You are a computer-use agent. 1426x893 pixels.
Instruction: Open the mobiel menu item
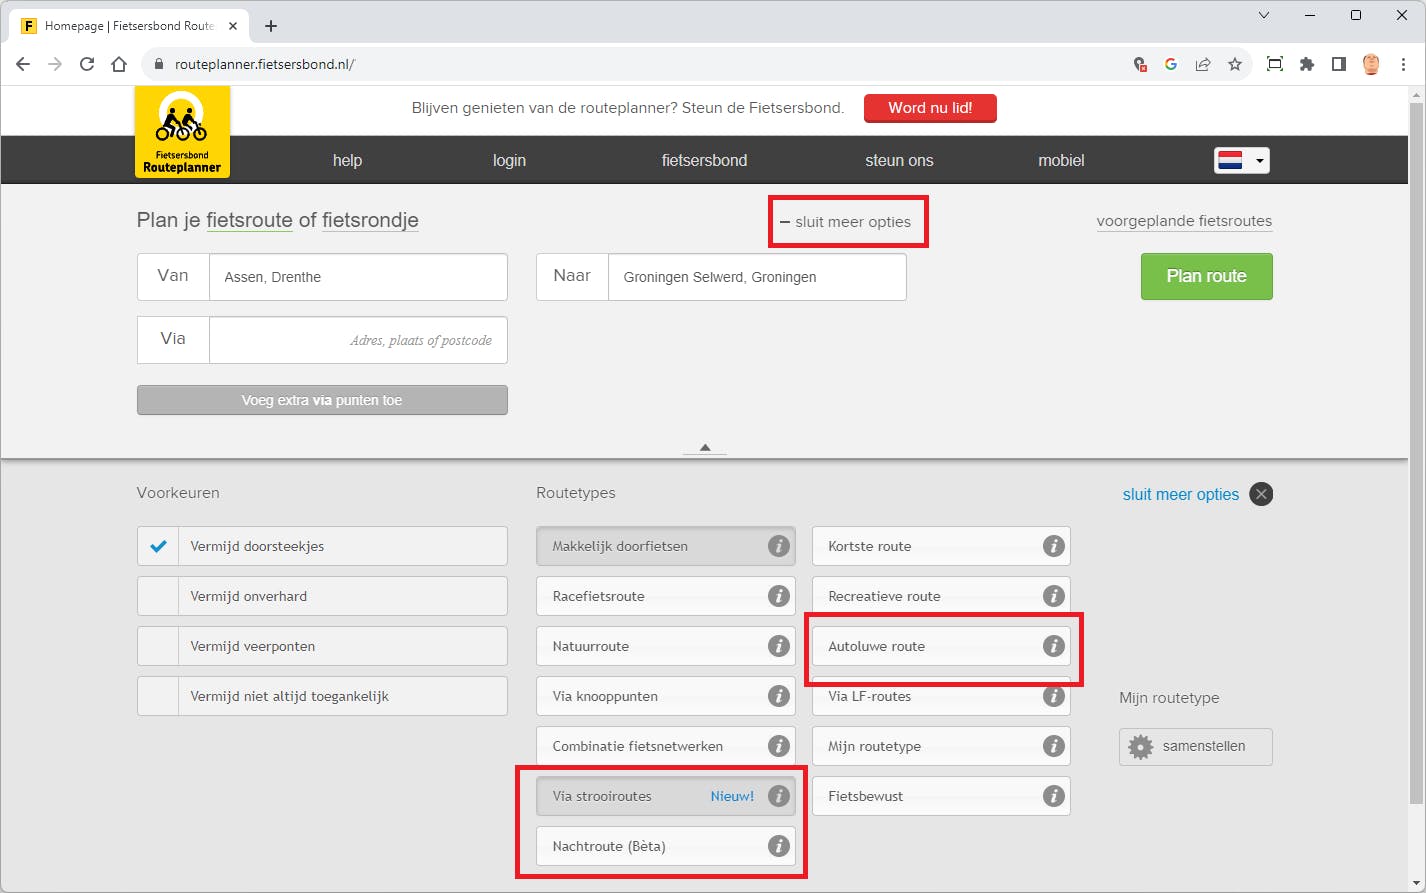(x=1061, y=160)
